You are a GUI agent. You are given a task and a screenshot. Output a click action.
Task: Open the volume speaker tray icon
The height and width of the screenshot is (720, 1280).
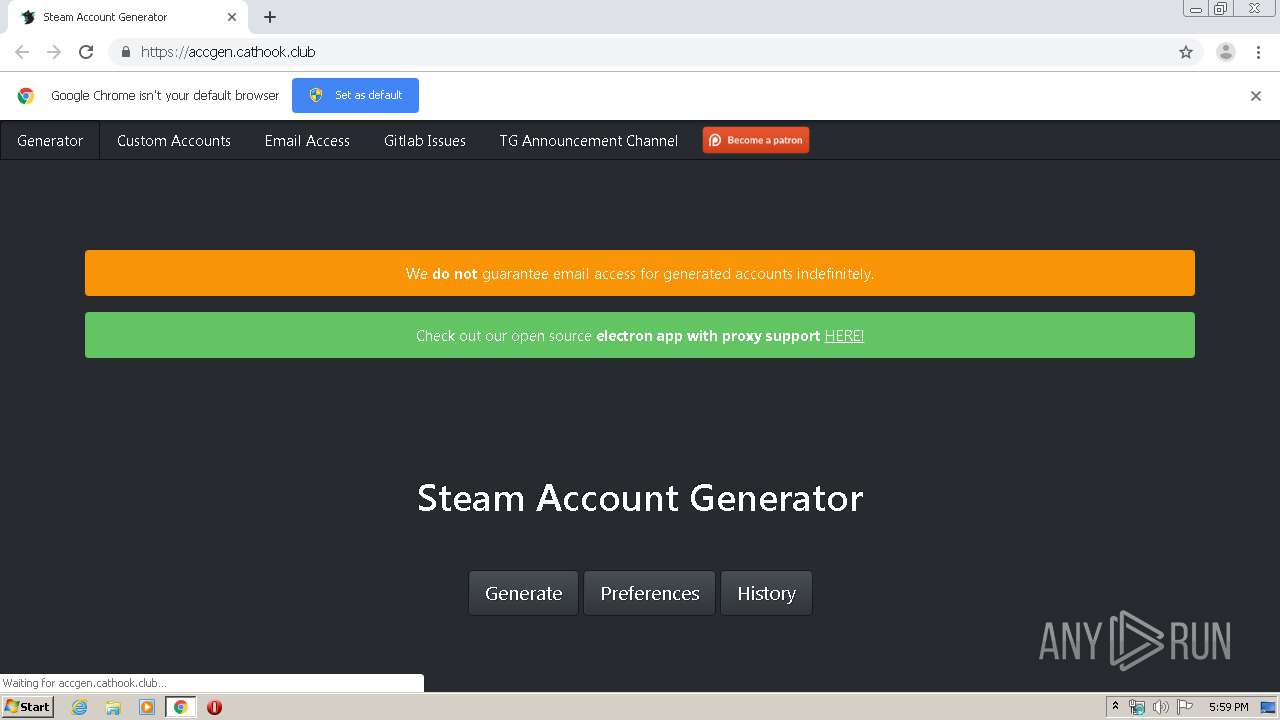[1160, 707]
